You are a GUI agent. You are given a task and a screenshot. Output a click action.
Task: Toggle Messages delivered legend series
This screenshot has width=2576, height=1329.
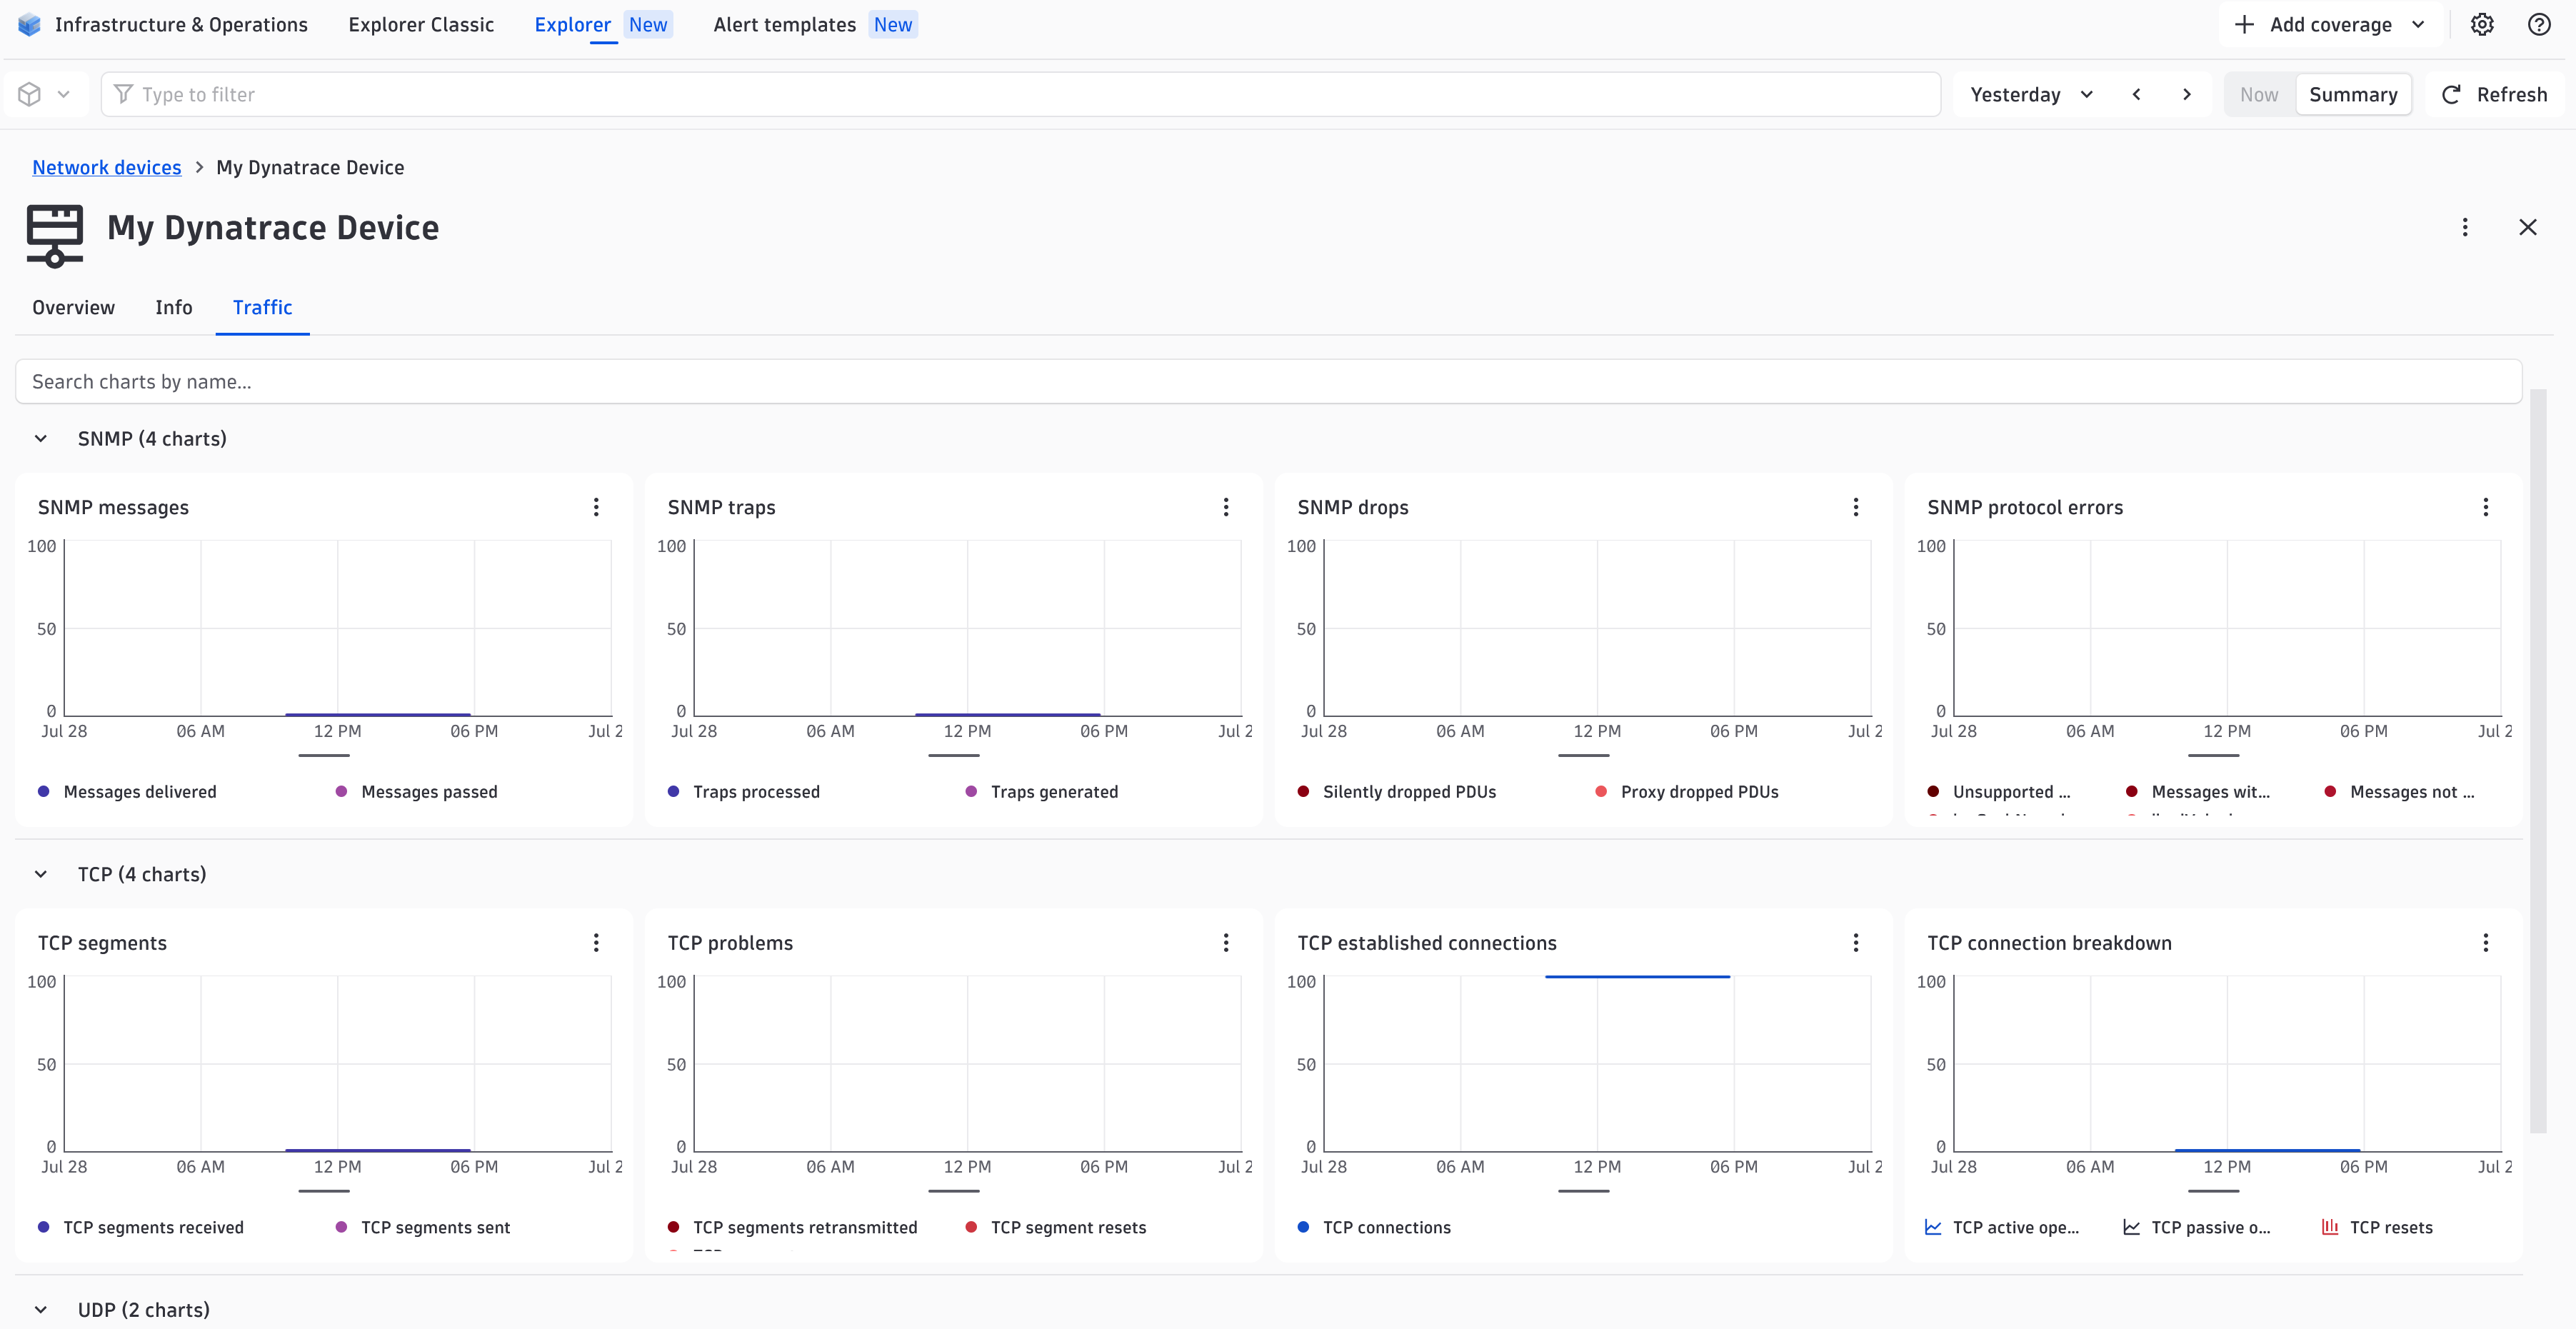tap(127, 792)
